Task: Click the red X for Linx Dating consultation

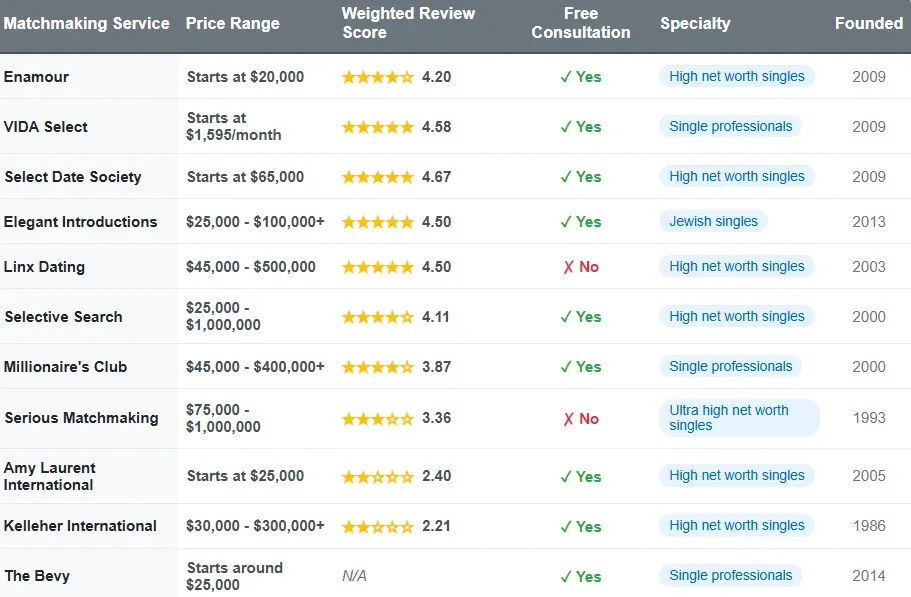Action: (x=580, y=267)
